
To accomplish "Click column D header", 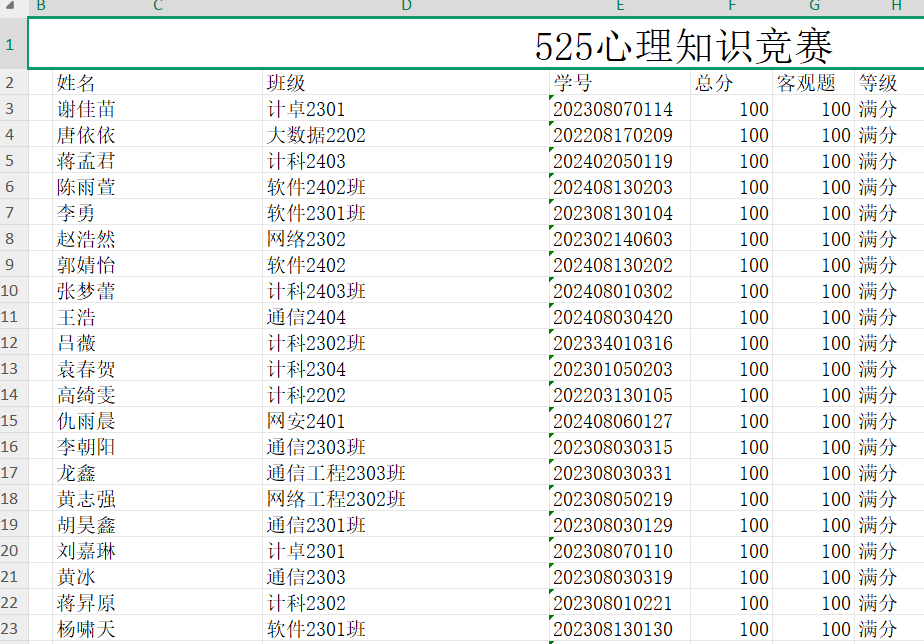I will click(405, 7).
